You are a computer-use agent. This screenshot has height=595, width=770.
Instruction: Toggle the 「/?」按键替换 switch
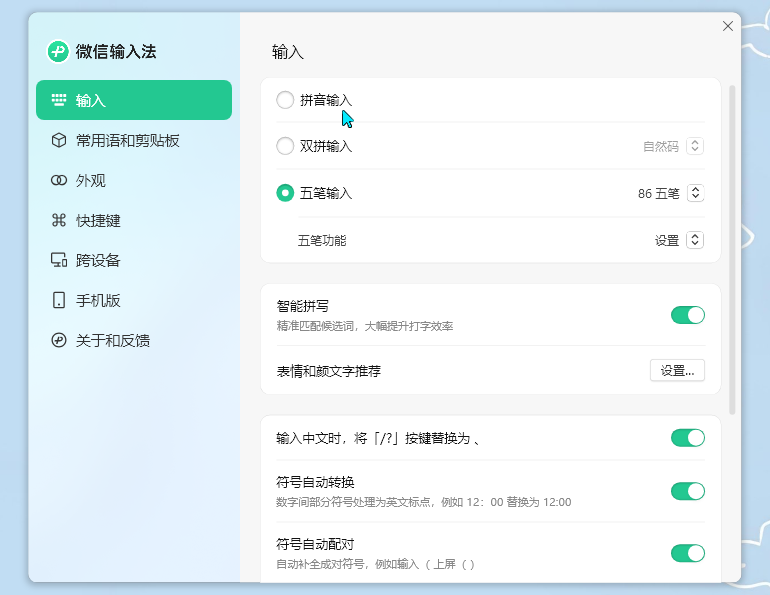point(688,438)
